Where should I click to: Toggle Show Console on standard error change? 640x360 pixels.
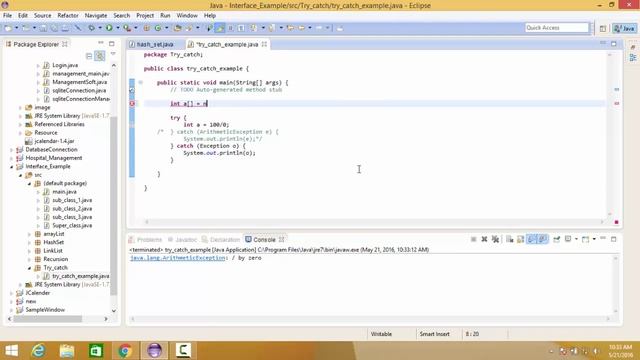click(x=542, y=239)
